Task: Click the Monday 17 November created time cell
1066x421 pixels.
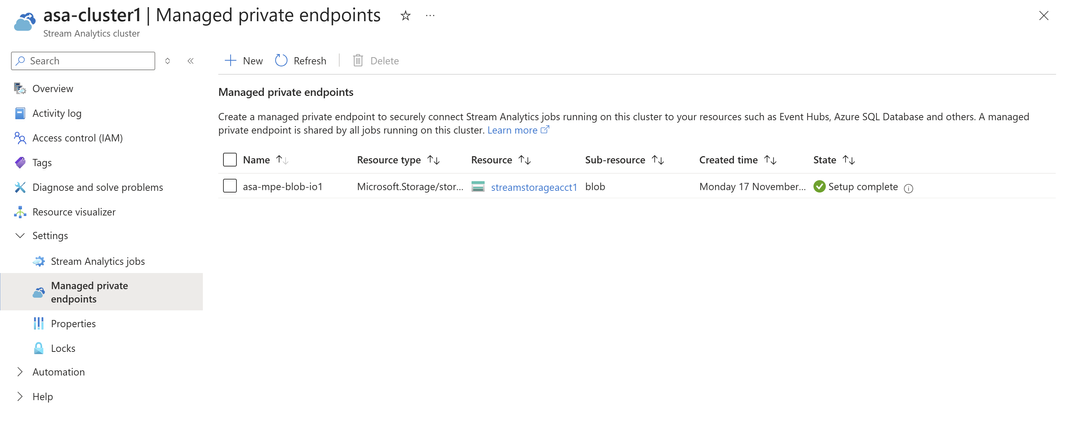Action: tap(753, 186)
